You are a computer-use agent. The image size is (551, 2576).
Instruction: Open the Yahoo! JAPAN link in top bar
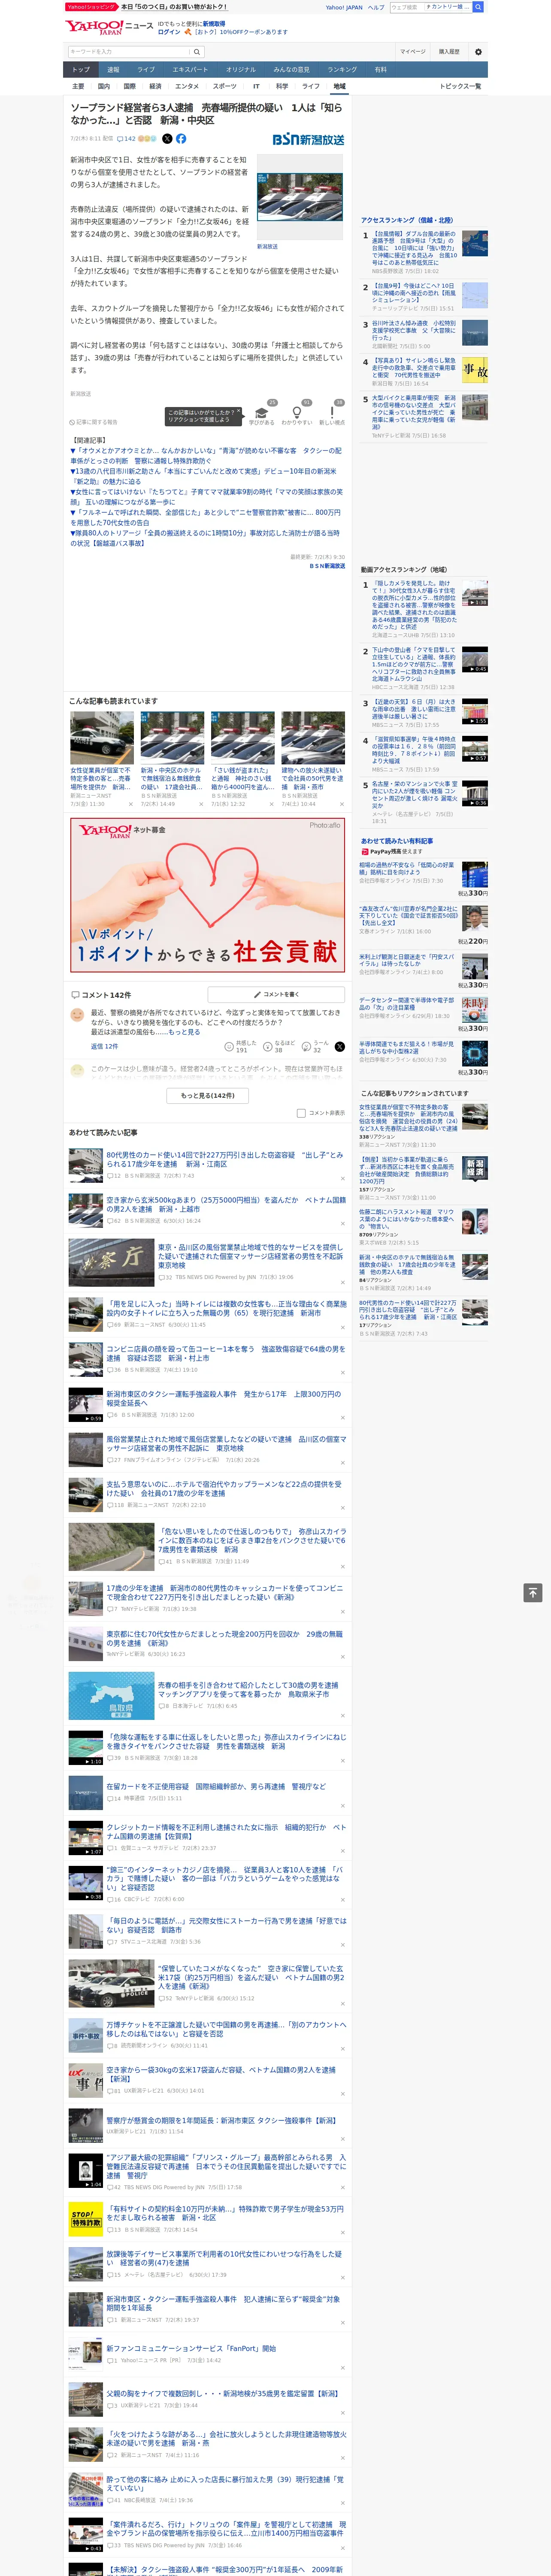point(344,7)
